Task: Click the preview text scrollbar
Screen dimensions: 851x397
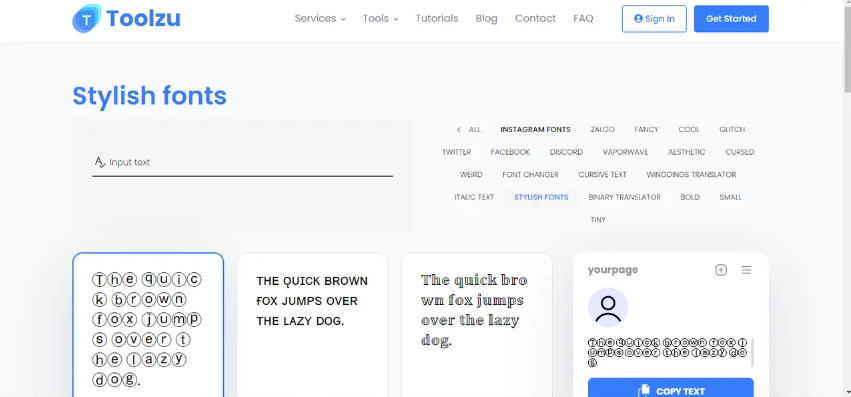Action: (x=752, y=352)
